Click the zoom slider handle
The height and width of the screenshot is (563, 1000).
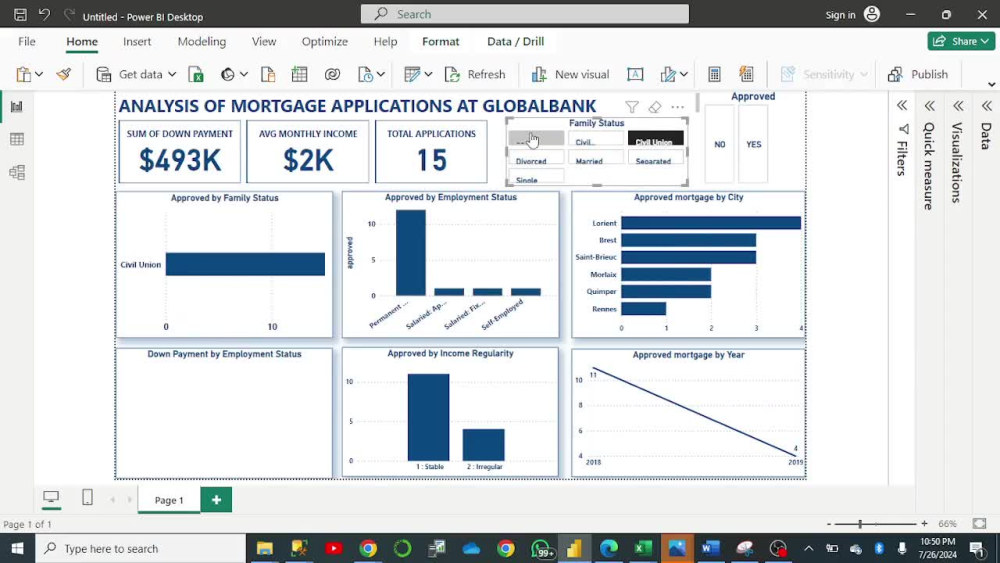860,523
